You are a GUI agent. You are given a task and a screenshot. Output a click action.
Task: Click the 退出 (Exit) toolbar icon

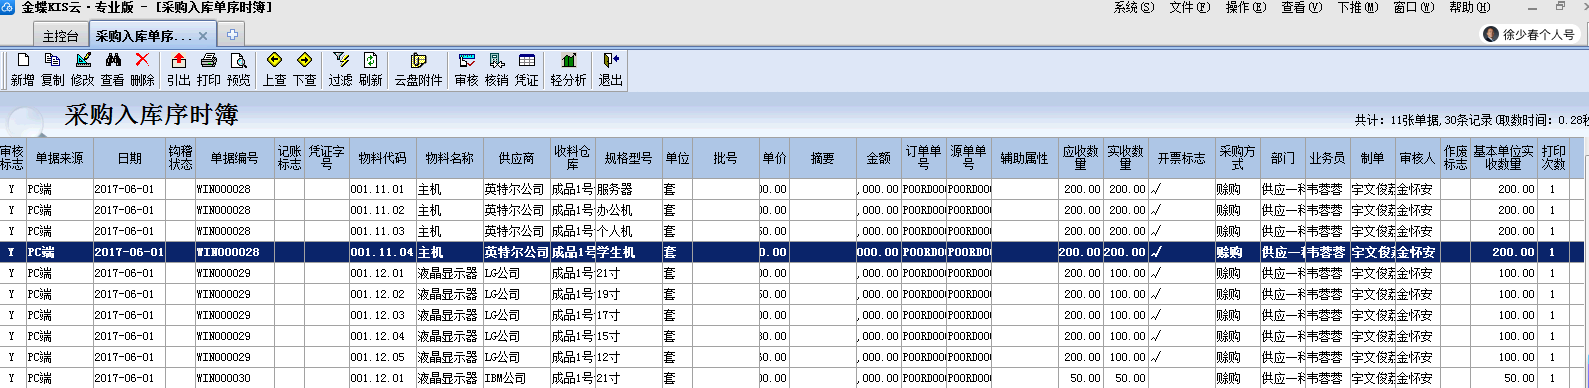coord(610,70)
